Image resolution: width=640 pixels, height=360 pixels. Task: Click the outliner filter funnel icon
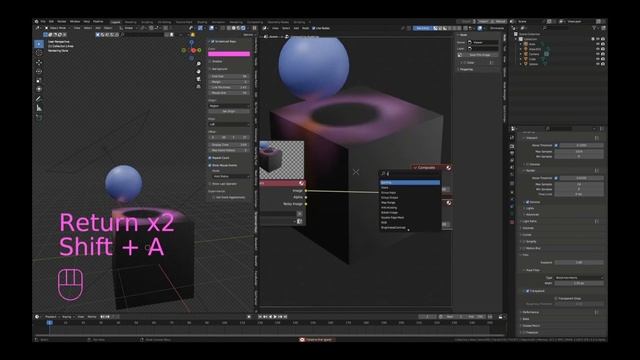click(x=595, y=28)
